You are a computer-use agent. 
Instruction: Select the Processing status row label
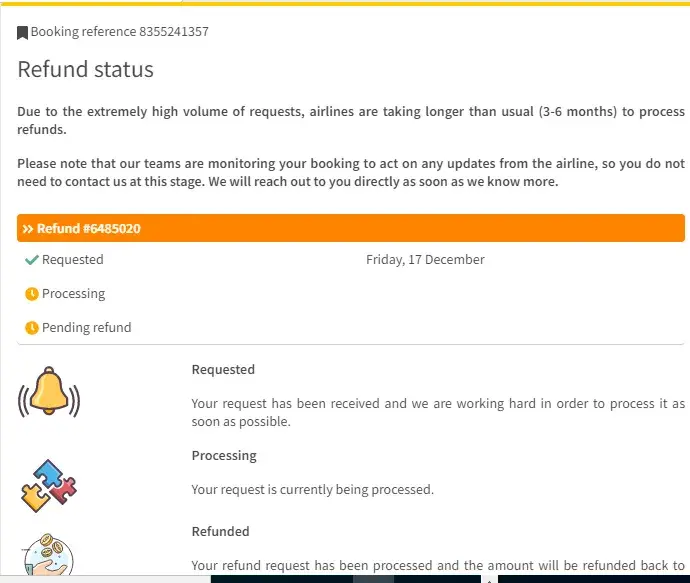[73, 294]
